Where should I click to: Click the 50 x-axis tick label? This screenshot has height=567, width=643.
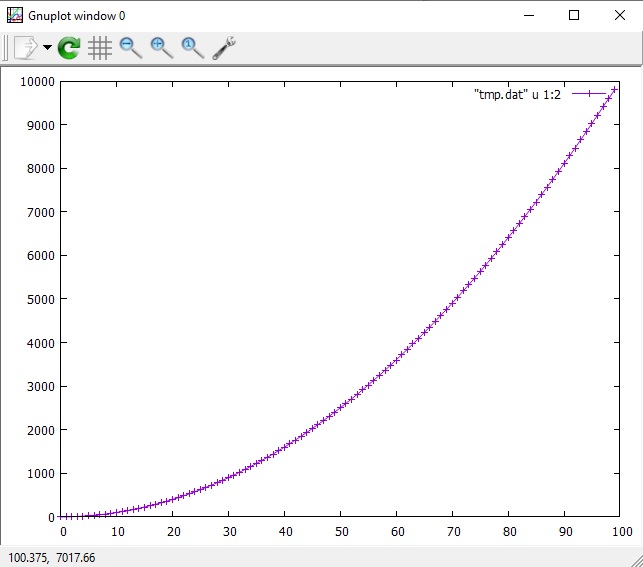pyautogui.click(x=341, y=532)
